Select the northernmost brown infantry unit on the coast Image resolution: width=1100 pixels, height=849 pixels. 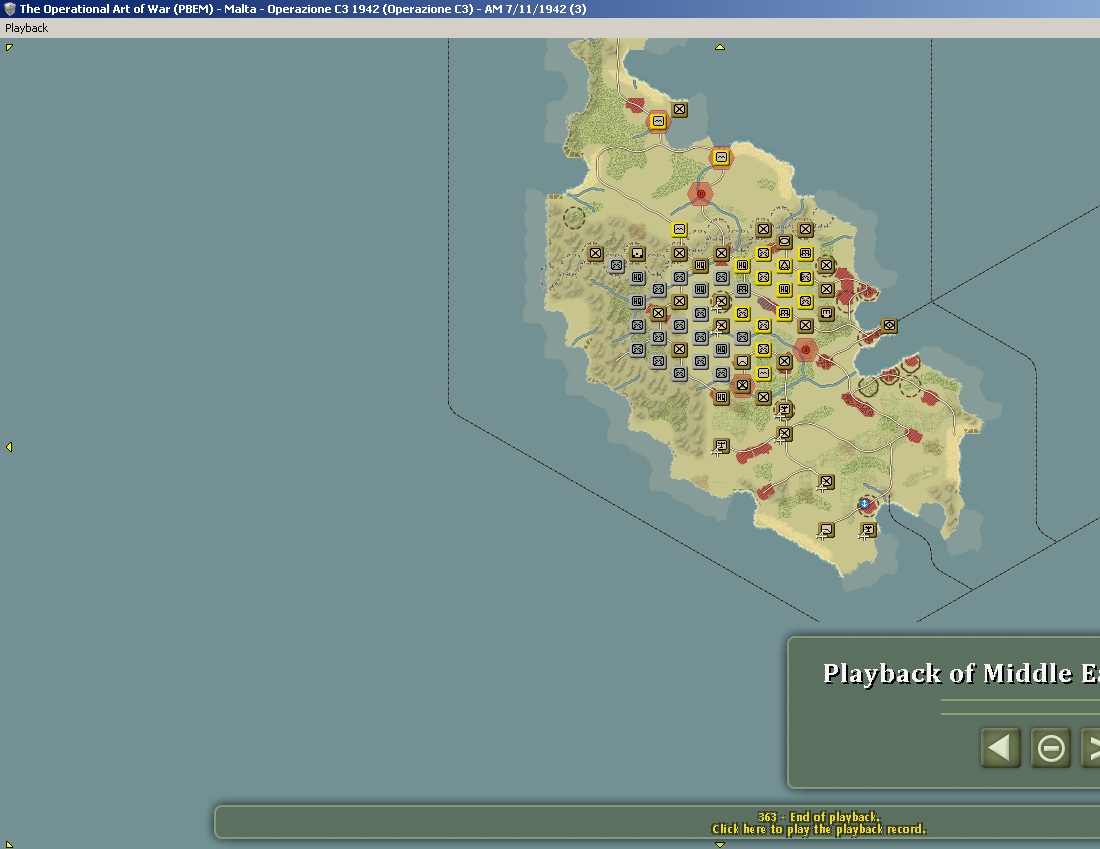679,109
